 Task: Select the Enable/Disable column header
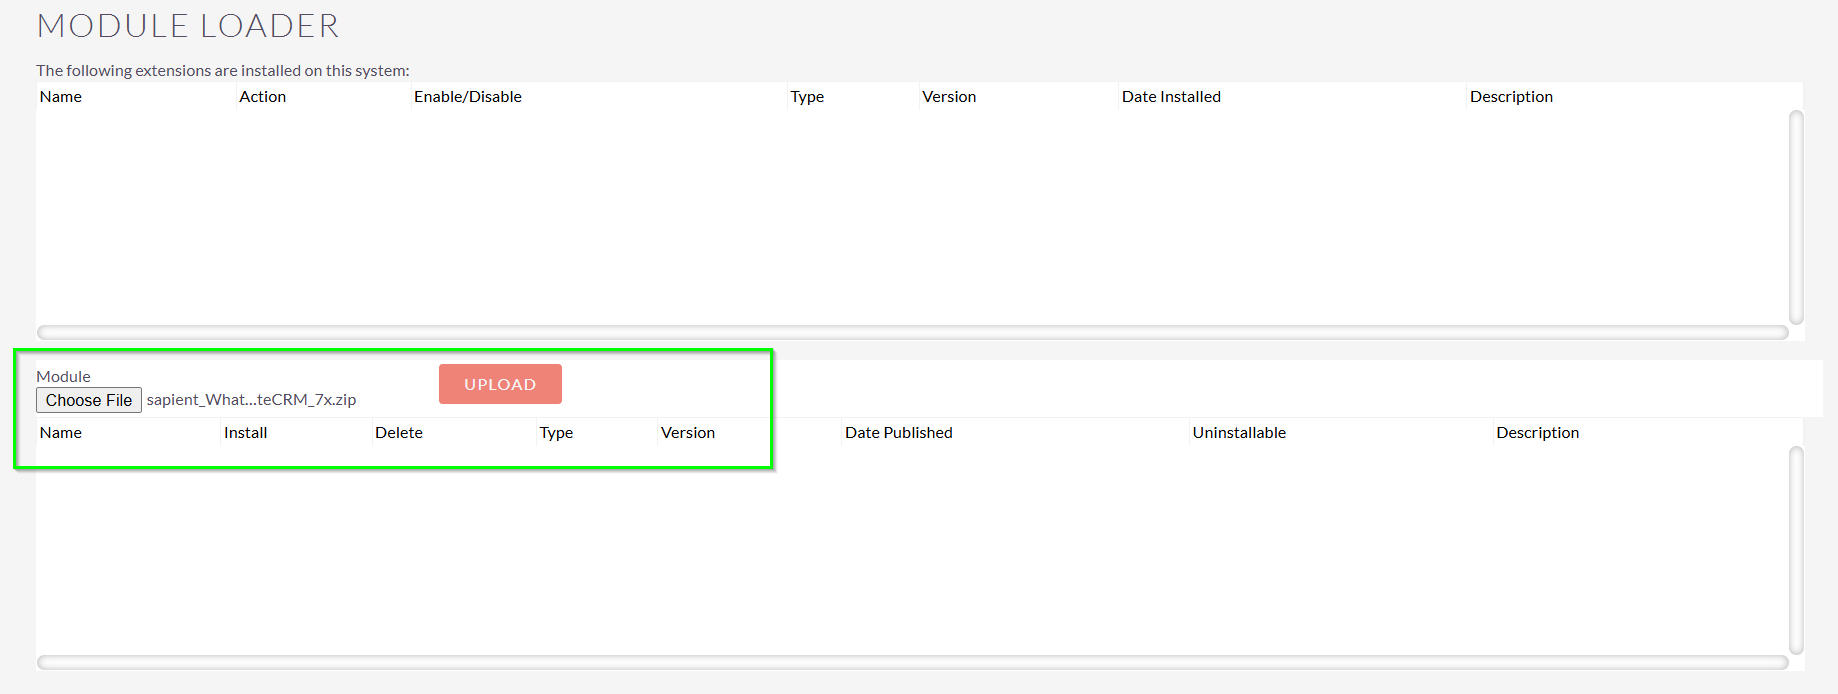pos(468,97)
